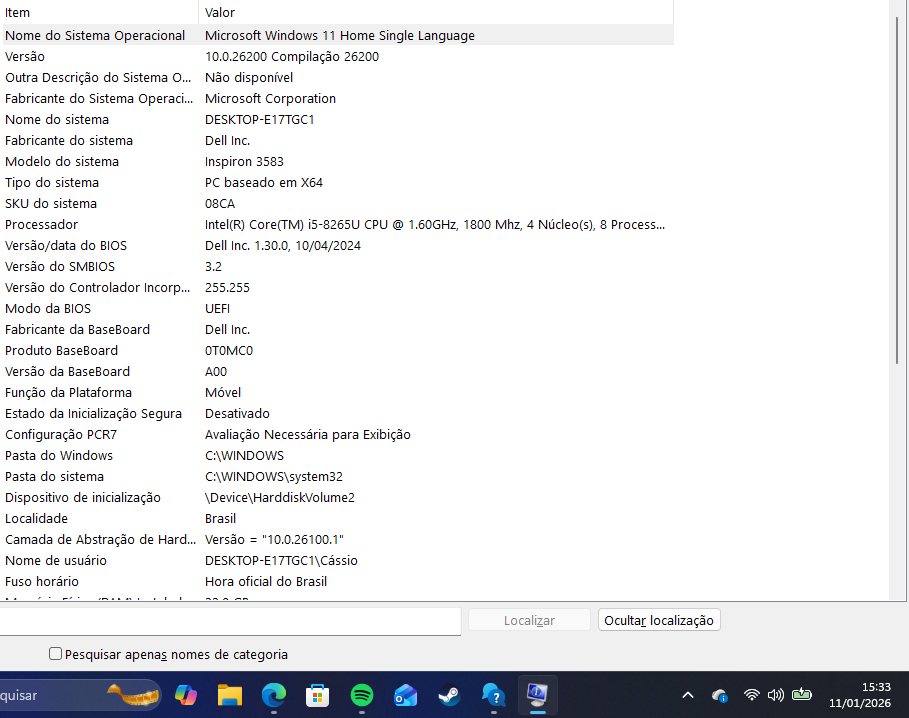Click the Localizar button

click(529, 620)
